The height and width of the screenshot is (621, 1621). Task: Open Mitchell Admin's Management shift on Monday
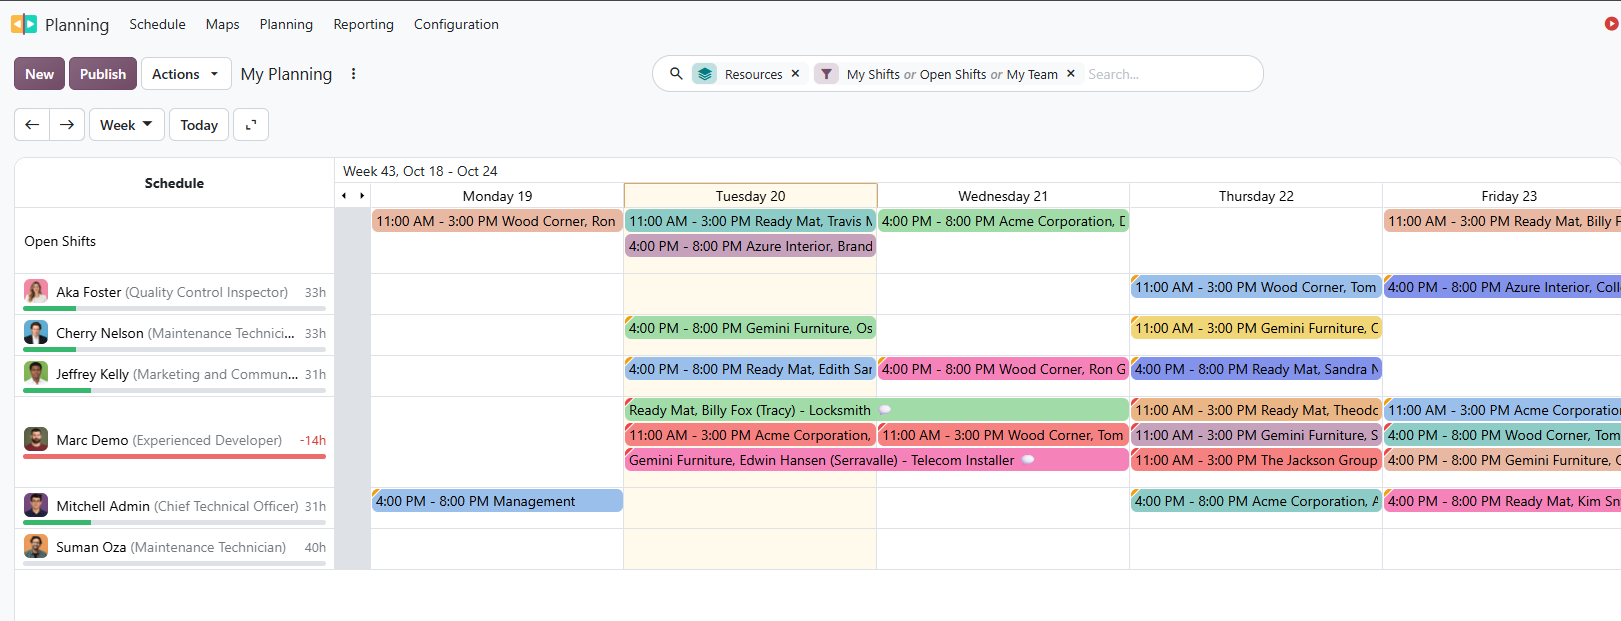(x=497, y=501)
